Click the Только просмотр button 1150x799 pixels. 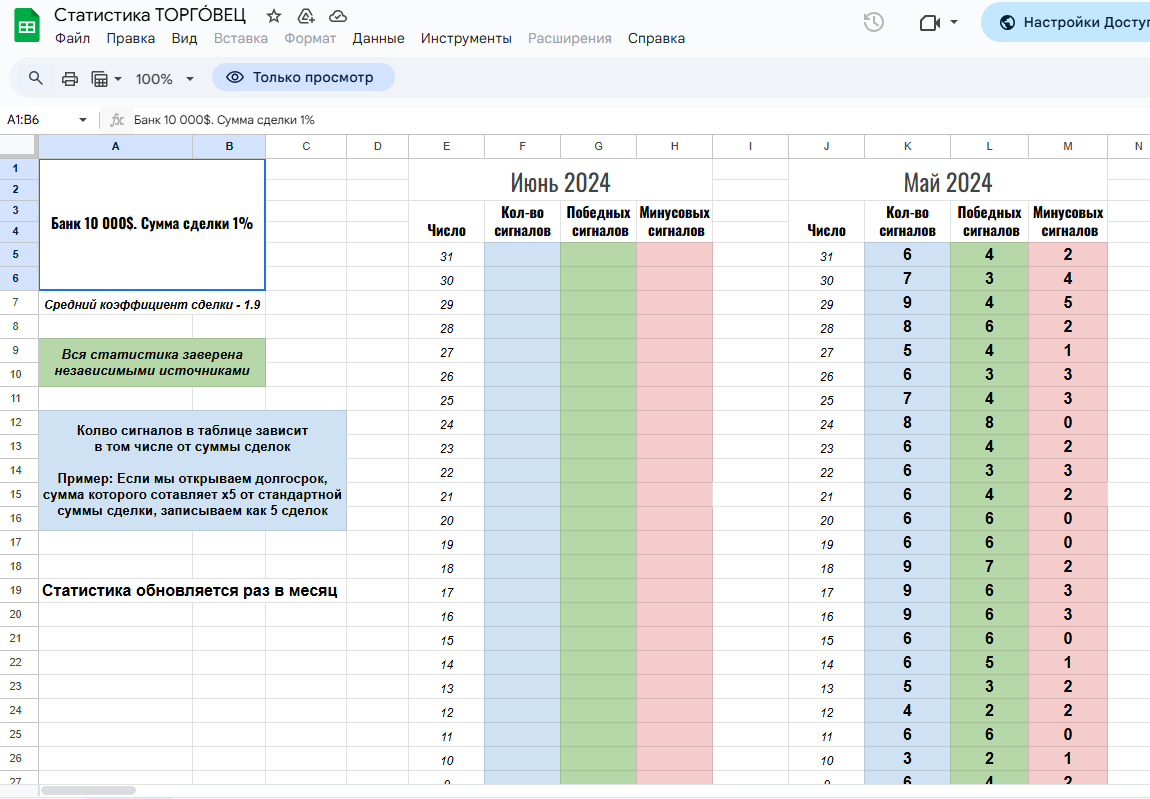pyautogui.click(x=302, y=77)
